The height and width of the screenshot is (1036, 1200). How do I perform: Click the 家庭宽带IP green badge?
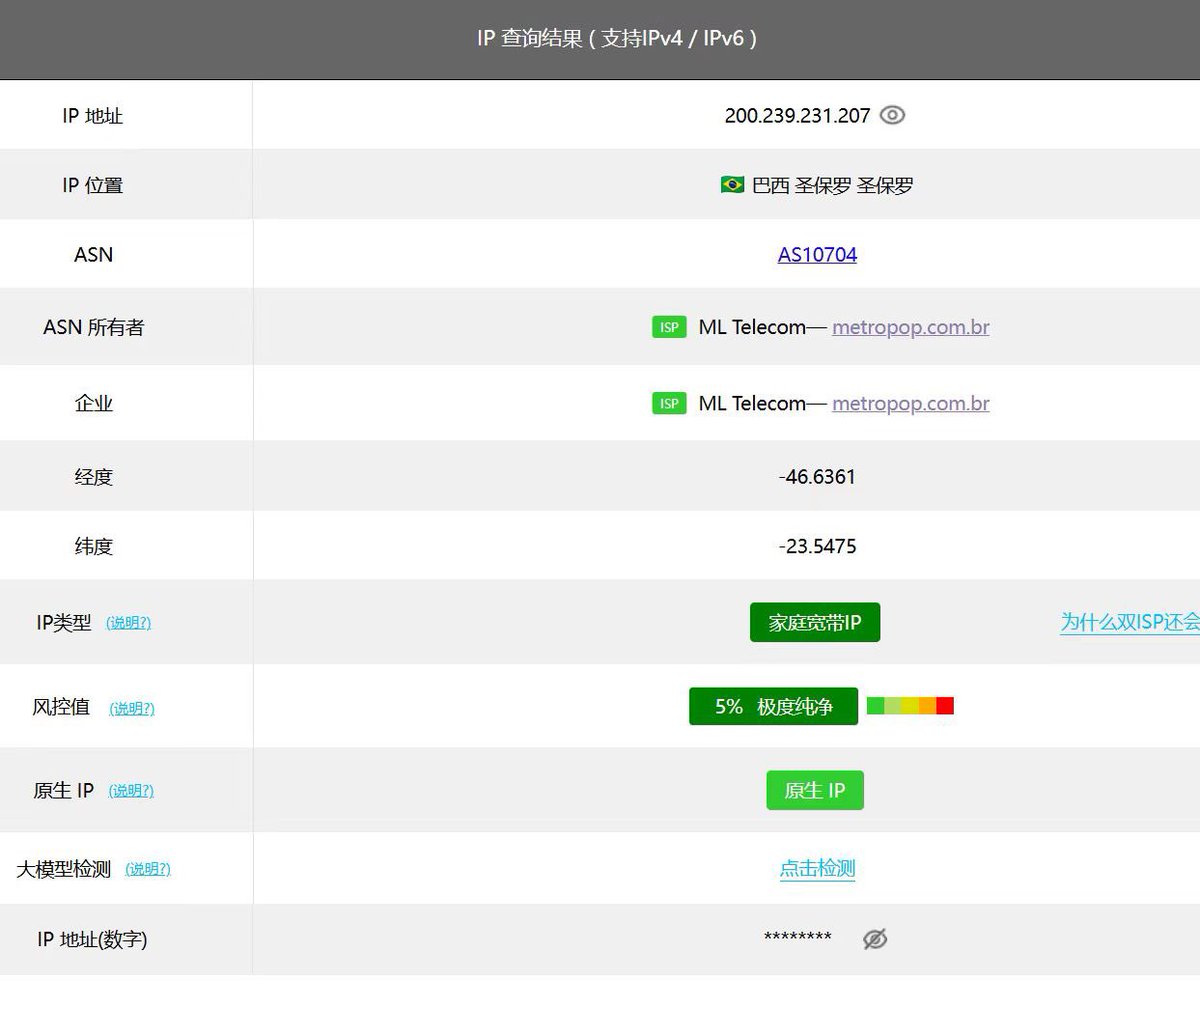click(x=815, y=622)
